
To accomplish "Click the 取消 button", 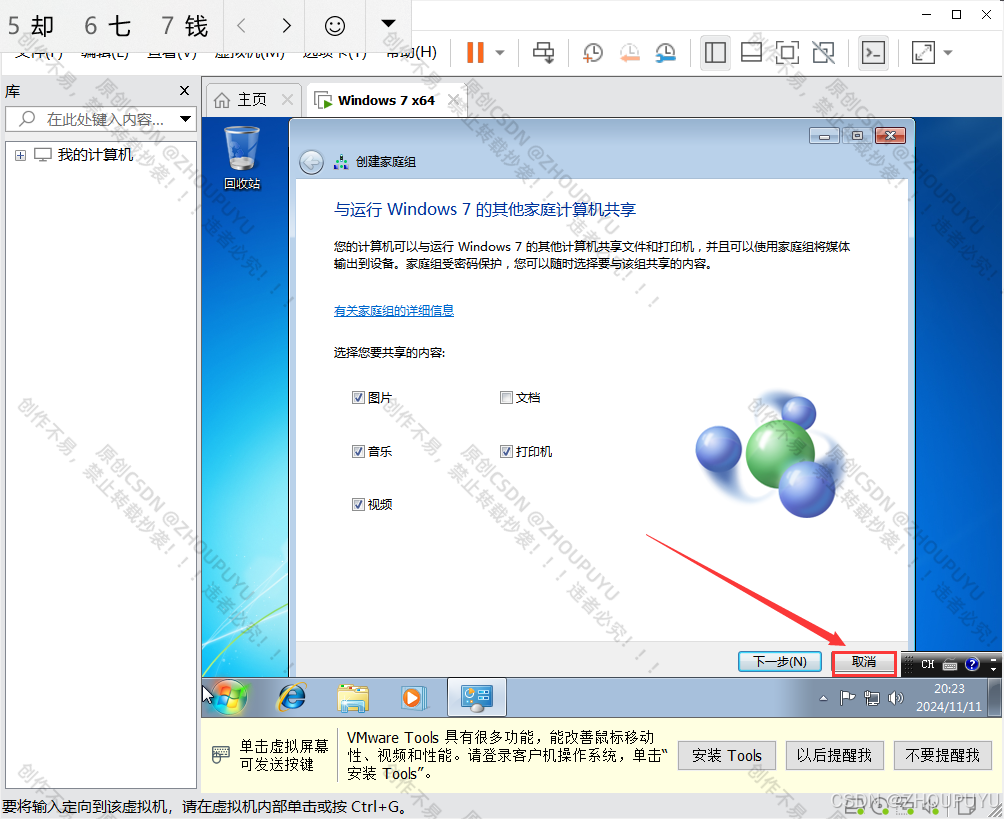I will 864,662.
